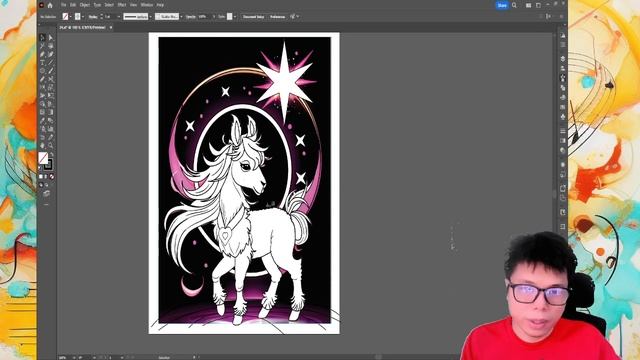The width and height of the screenshot is (640, 360).
Task: Pick the Magic Wand tool
Action: pos(42,46)
